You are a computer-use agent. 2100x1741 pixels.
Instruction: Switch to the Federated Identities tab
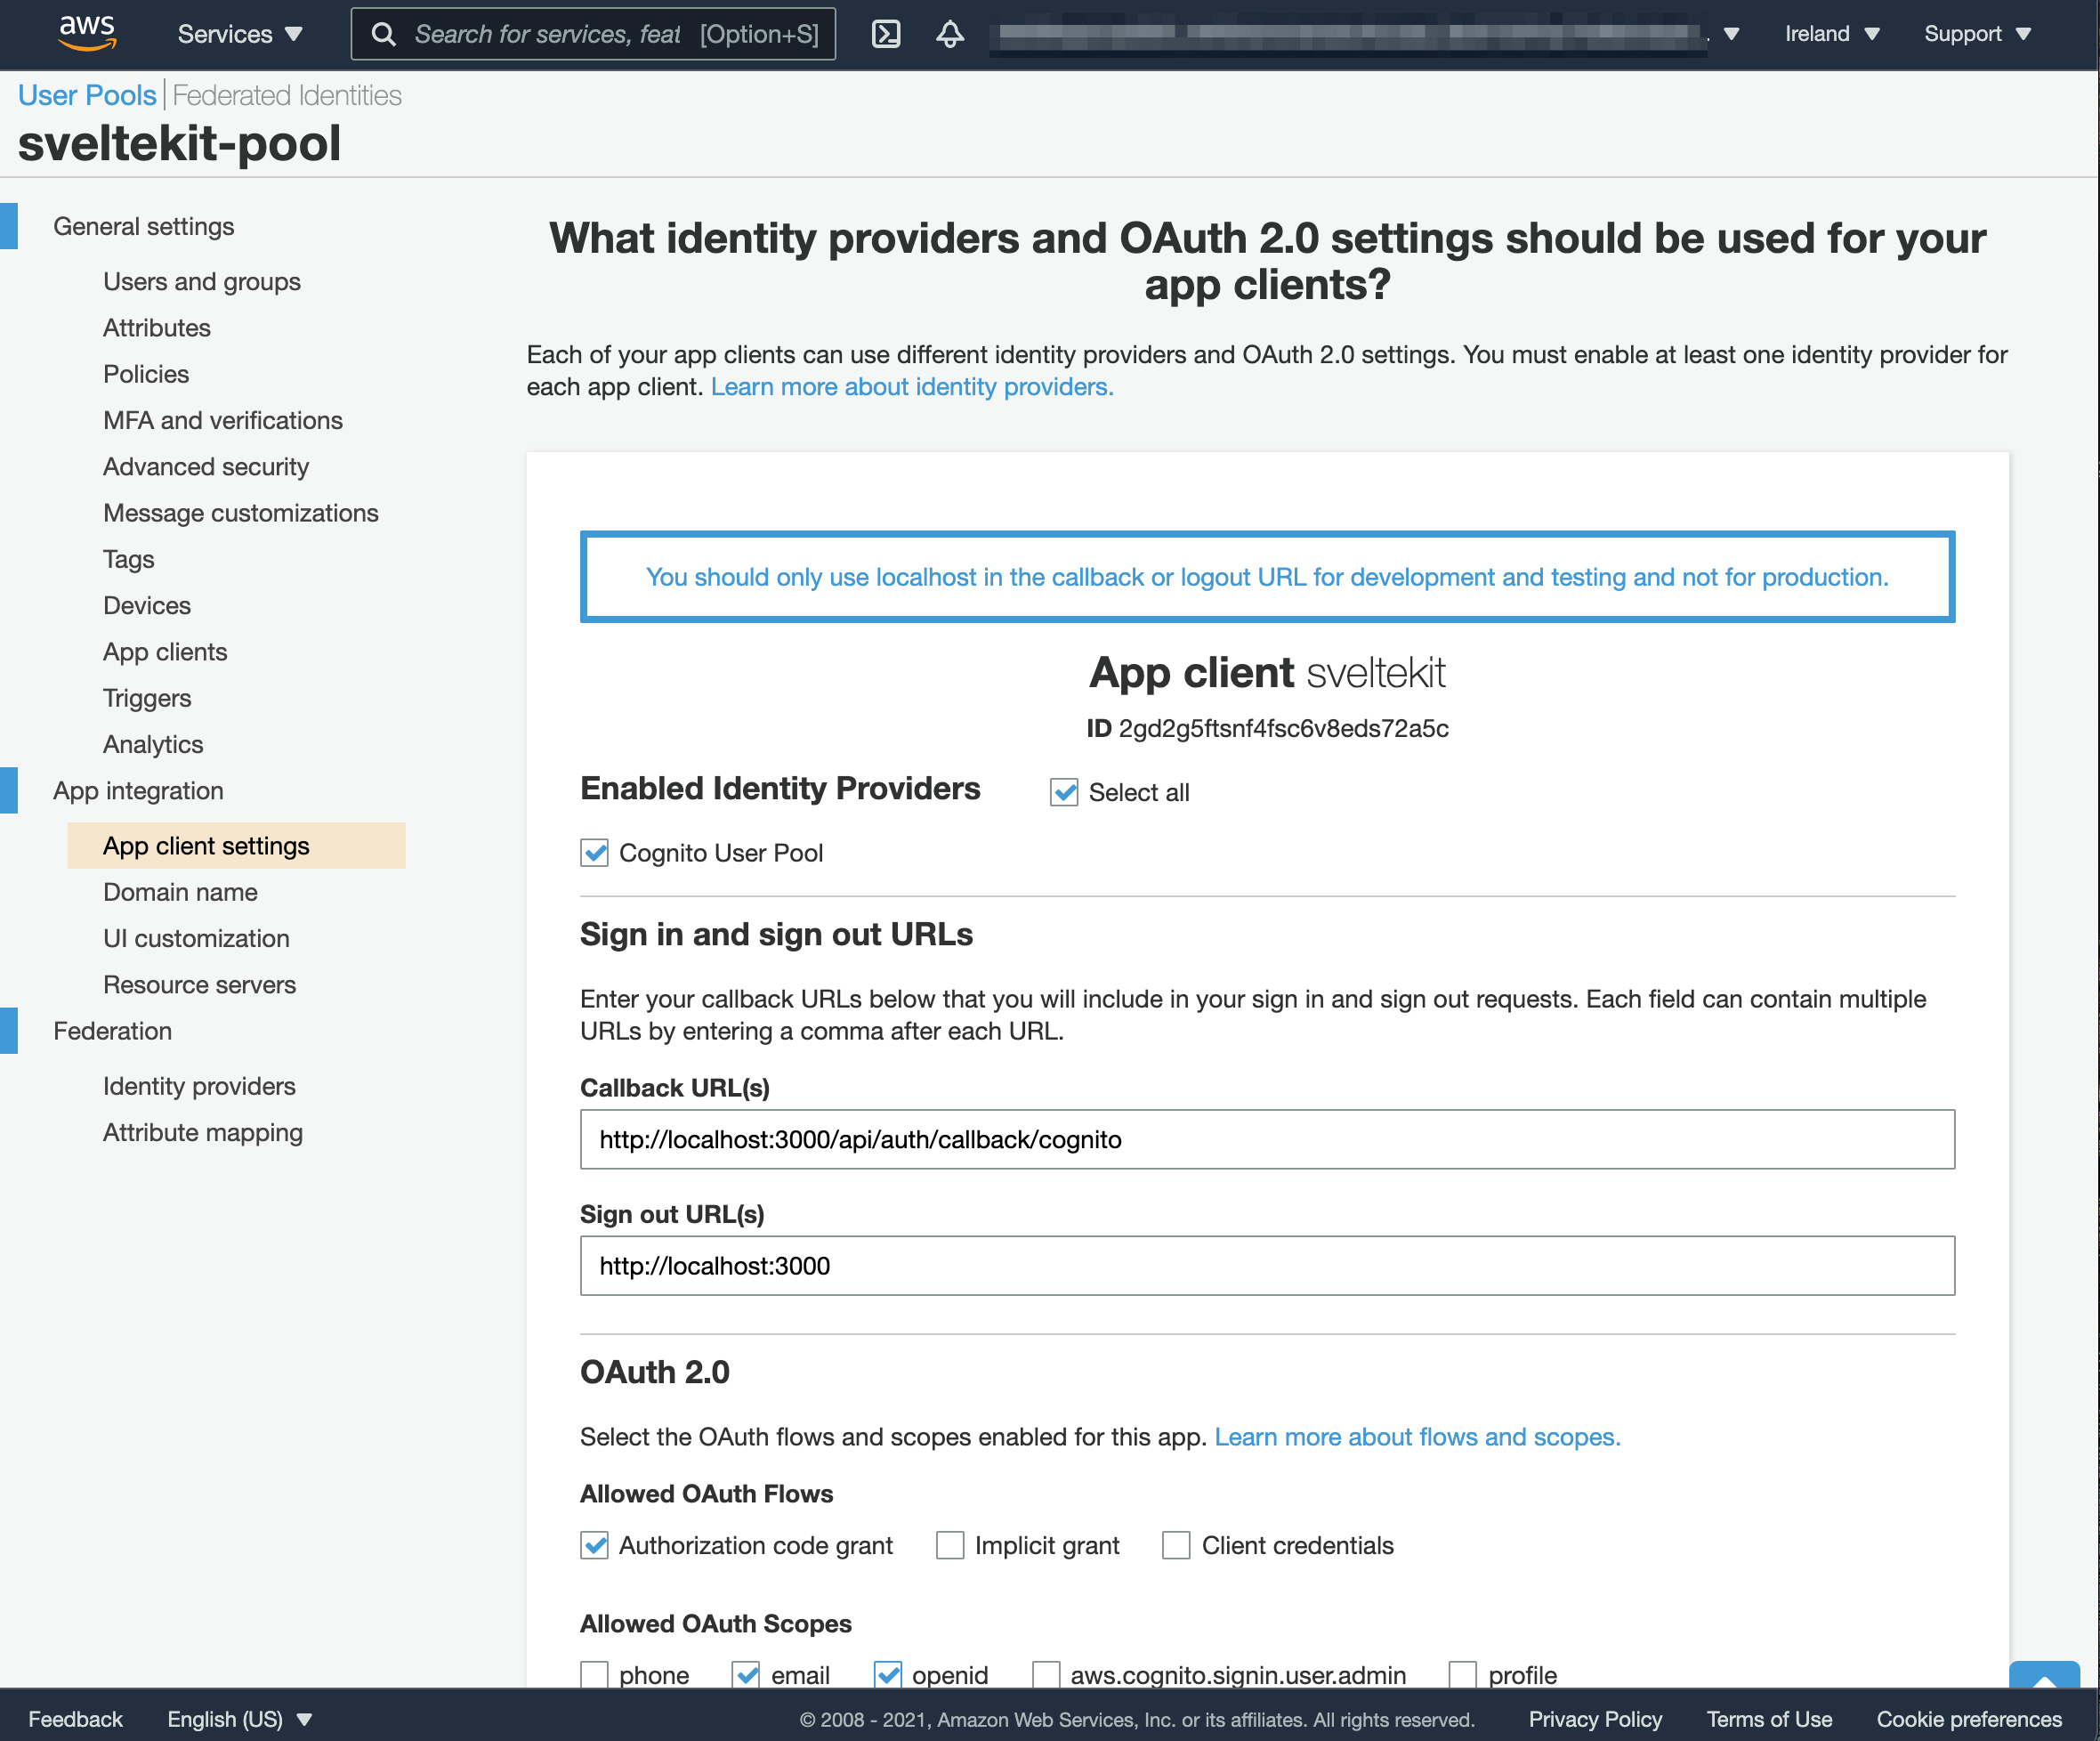tap(286, 94)
